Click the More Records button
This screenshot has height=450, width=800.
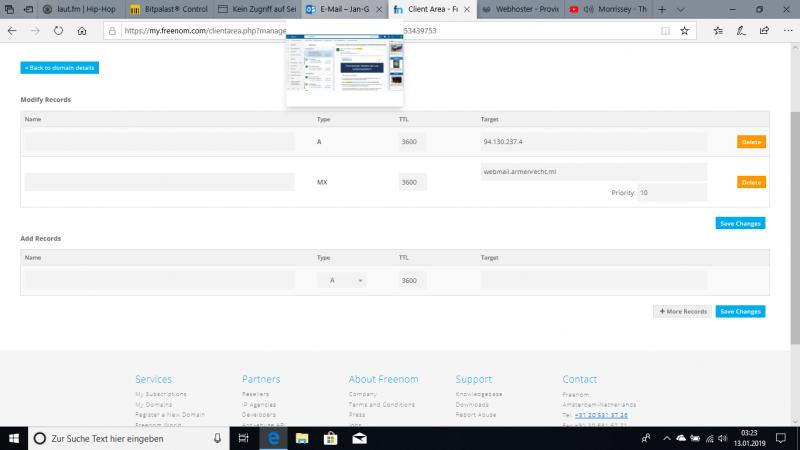[682, 311]
